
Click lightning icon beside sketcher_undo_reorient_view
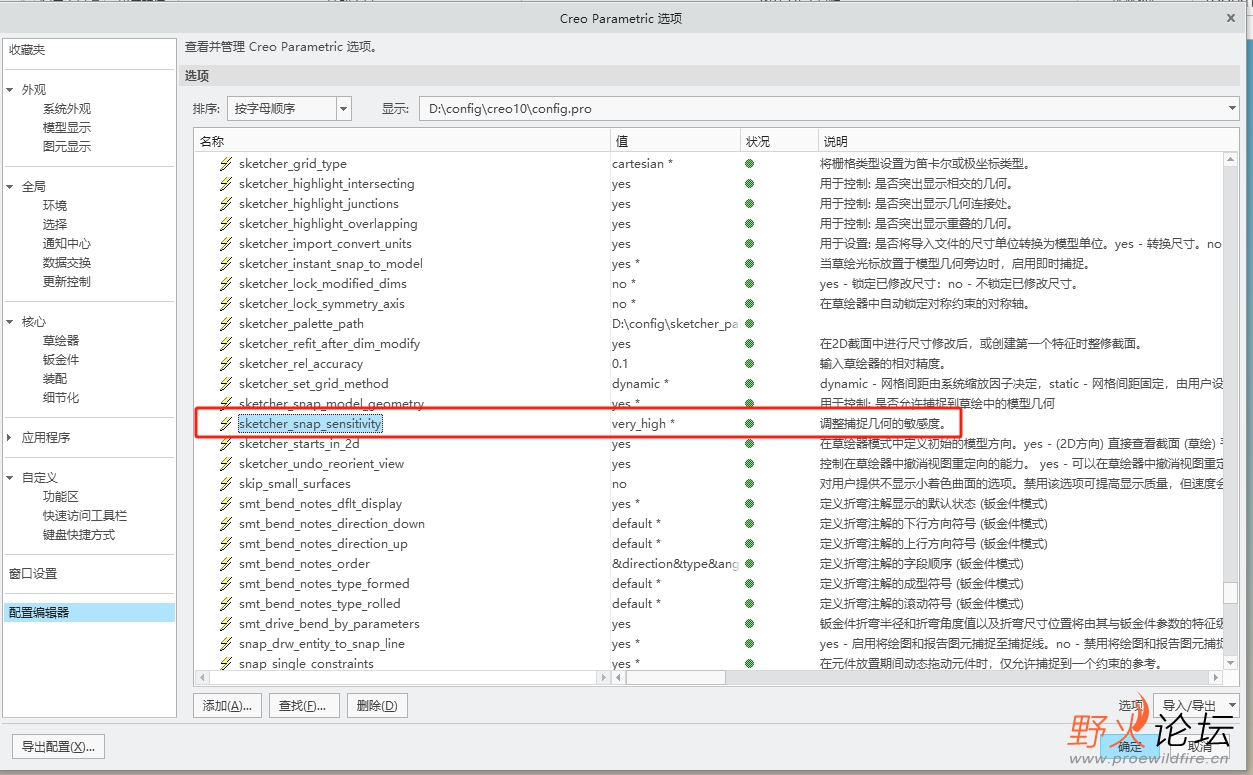tap(226, 464)
